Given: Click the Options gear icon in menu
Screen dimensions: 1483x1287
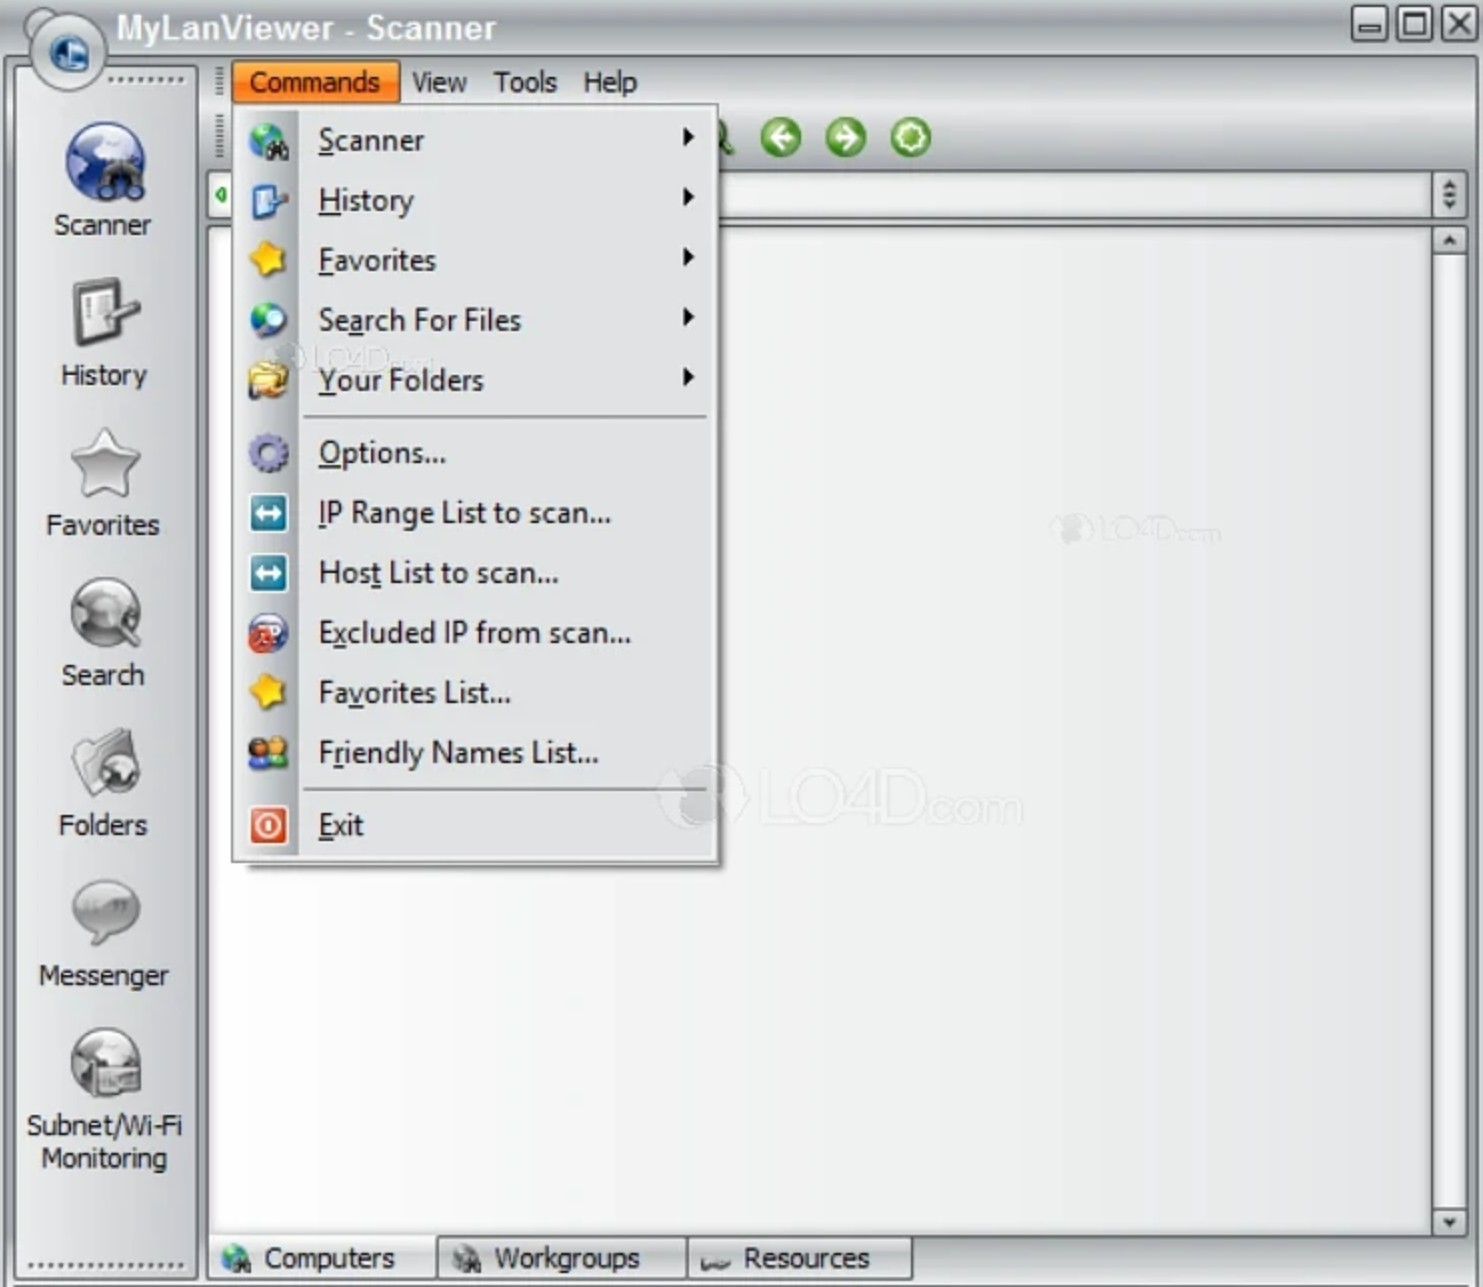Looking at the screenshot, I should [268, 453].
